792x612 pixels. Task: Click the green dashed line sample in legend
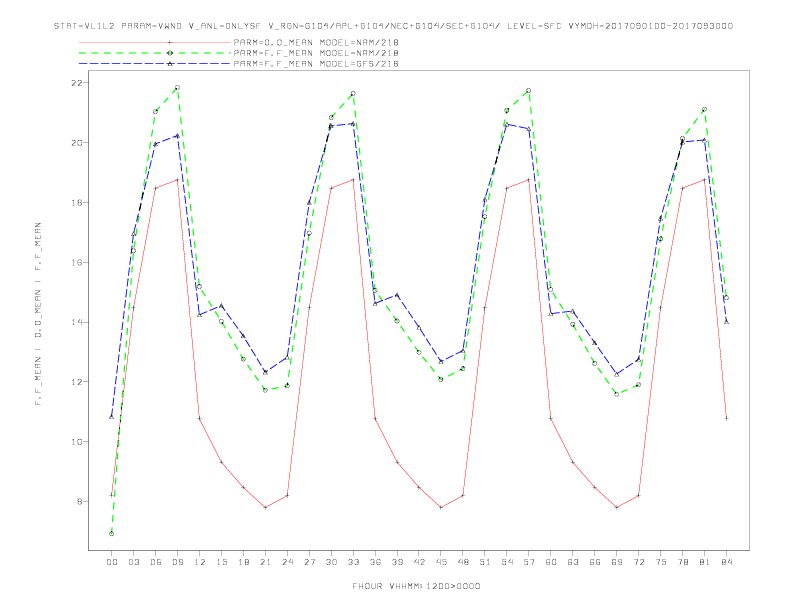(155, 53)
